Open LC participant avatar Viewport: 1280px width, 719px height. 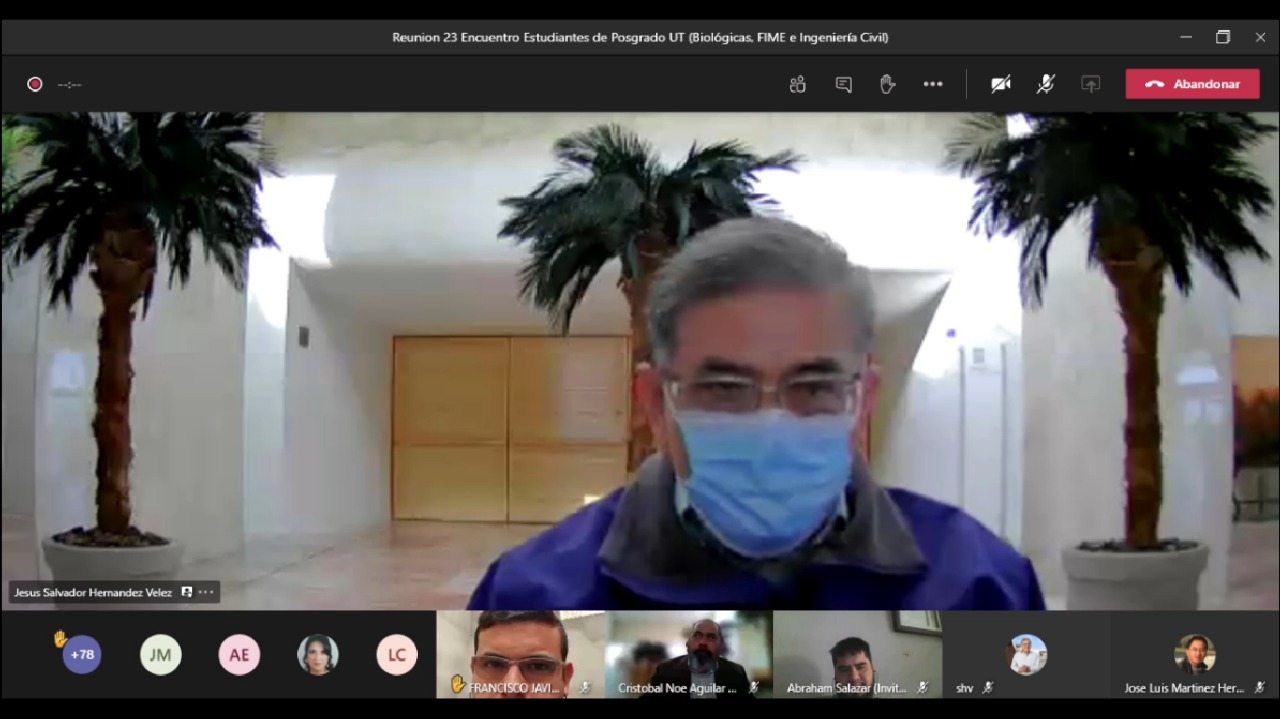click(397, 655)
